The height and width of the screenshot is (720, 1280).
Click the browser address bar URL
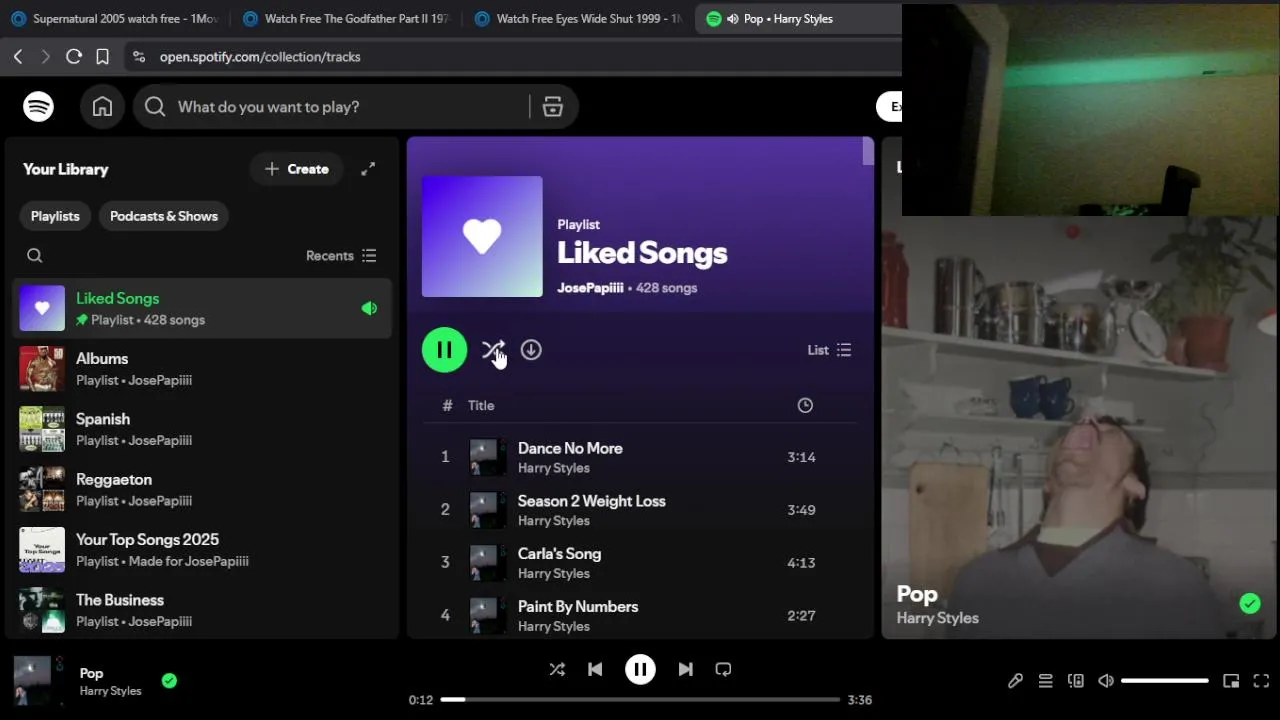point(260,57)
